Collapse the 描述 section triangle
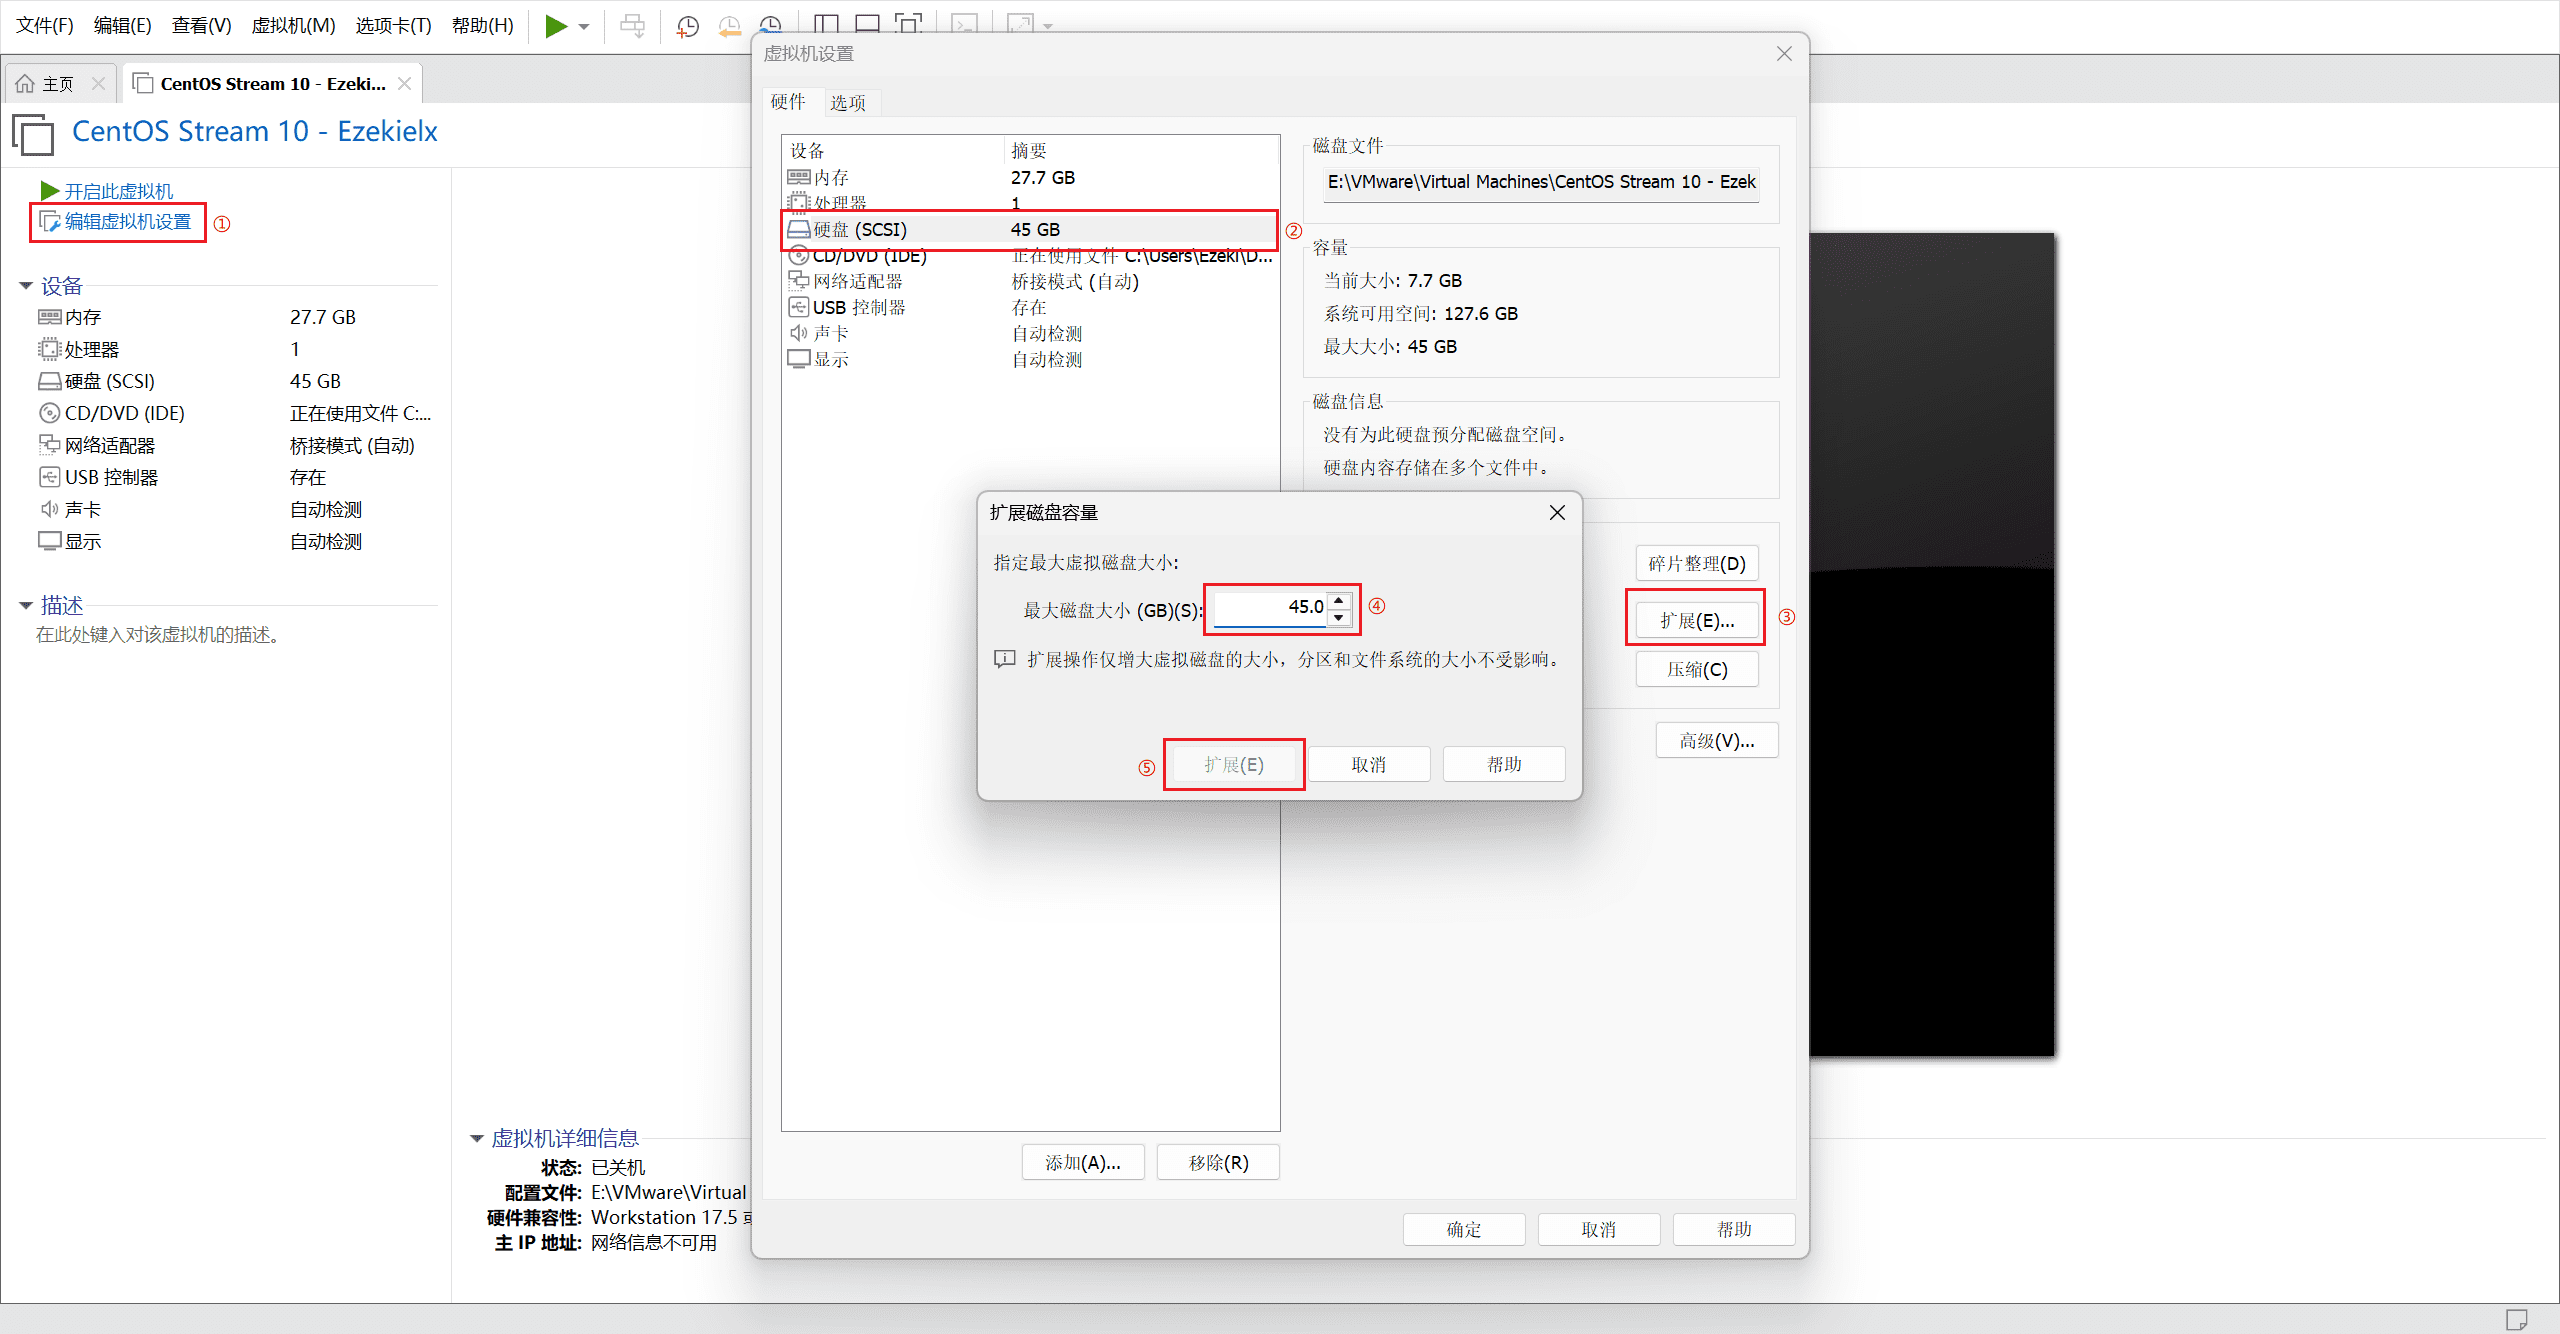Image resolution: width=2560 pixels, height=1334 pixels. (26, 605)
